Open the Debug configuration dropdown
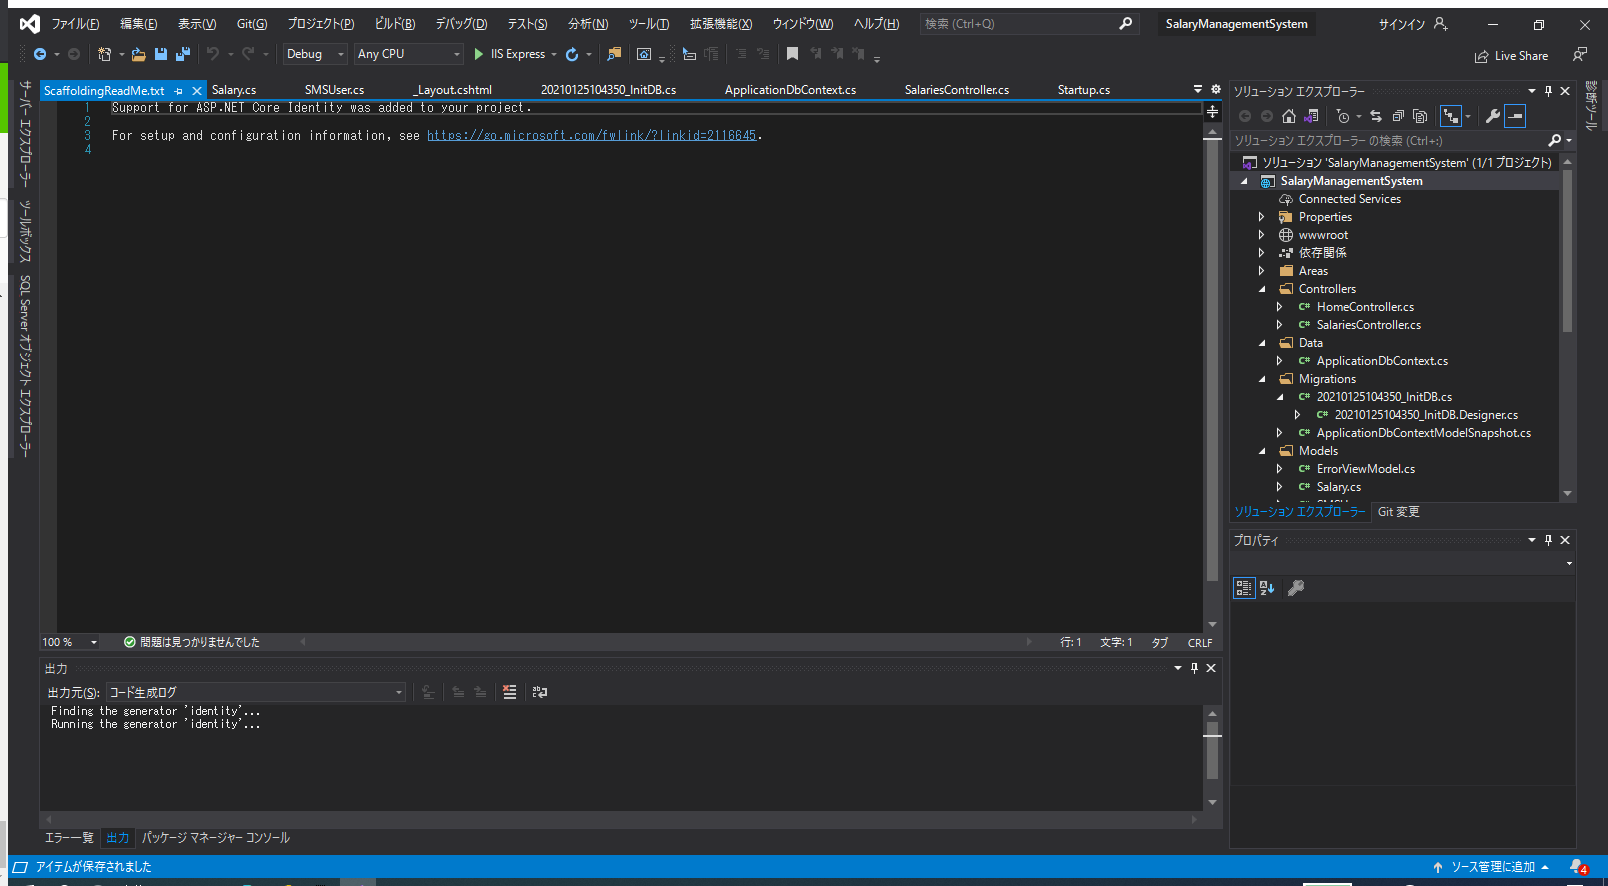The width and height of the screenshot is (1608, 886). click(x=314, y=54)
